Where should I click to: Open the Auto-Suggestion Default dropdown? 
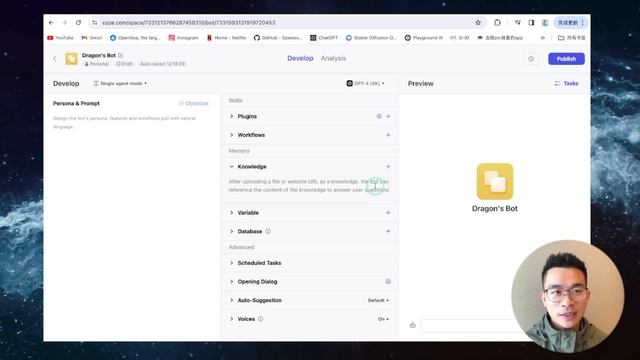[x=378, y=300]
